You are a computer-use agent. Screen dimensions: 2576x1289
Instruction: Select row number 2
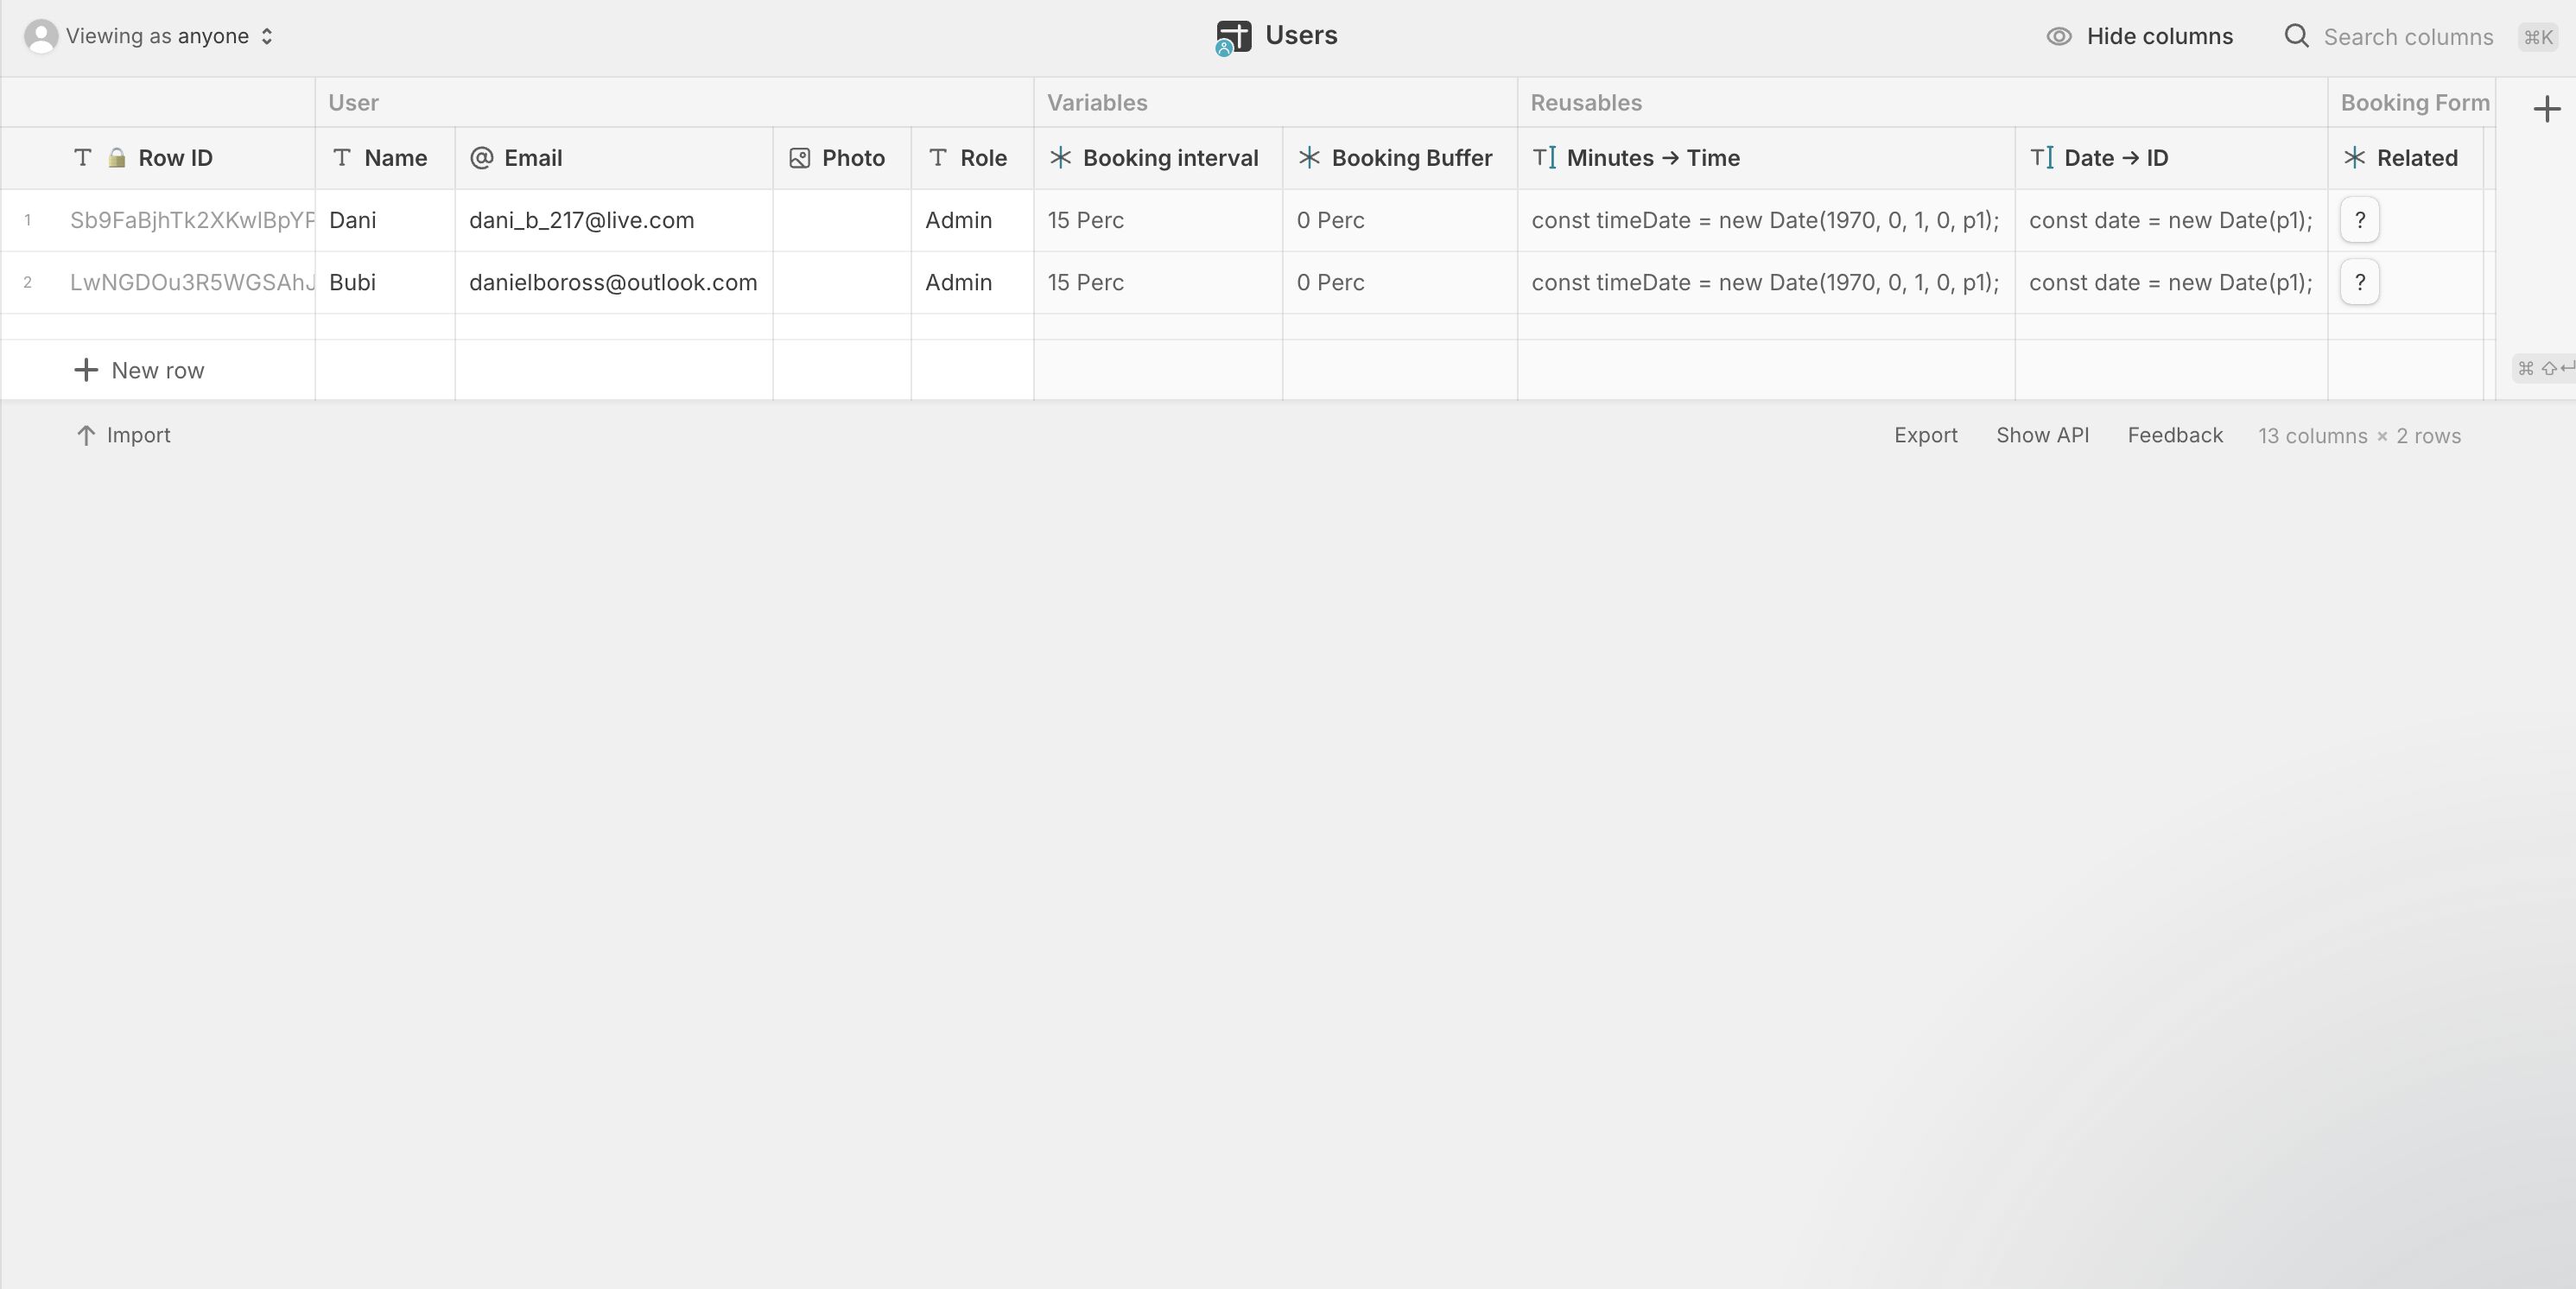coord(28,282)
